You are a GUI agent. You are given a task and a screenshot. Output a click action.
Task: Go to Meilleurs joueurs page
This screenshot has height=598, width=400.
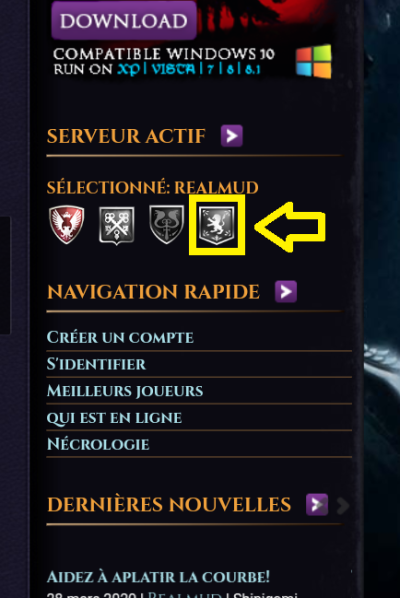click(x=125, y=391)
